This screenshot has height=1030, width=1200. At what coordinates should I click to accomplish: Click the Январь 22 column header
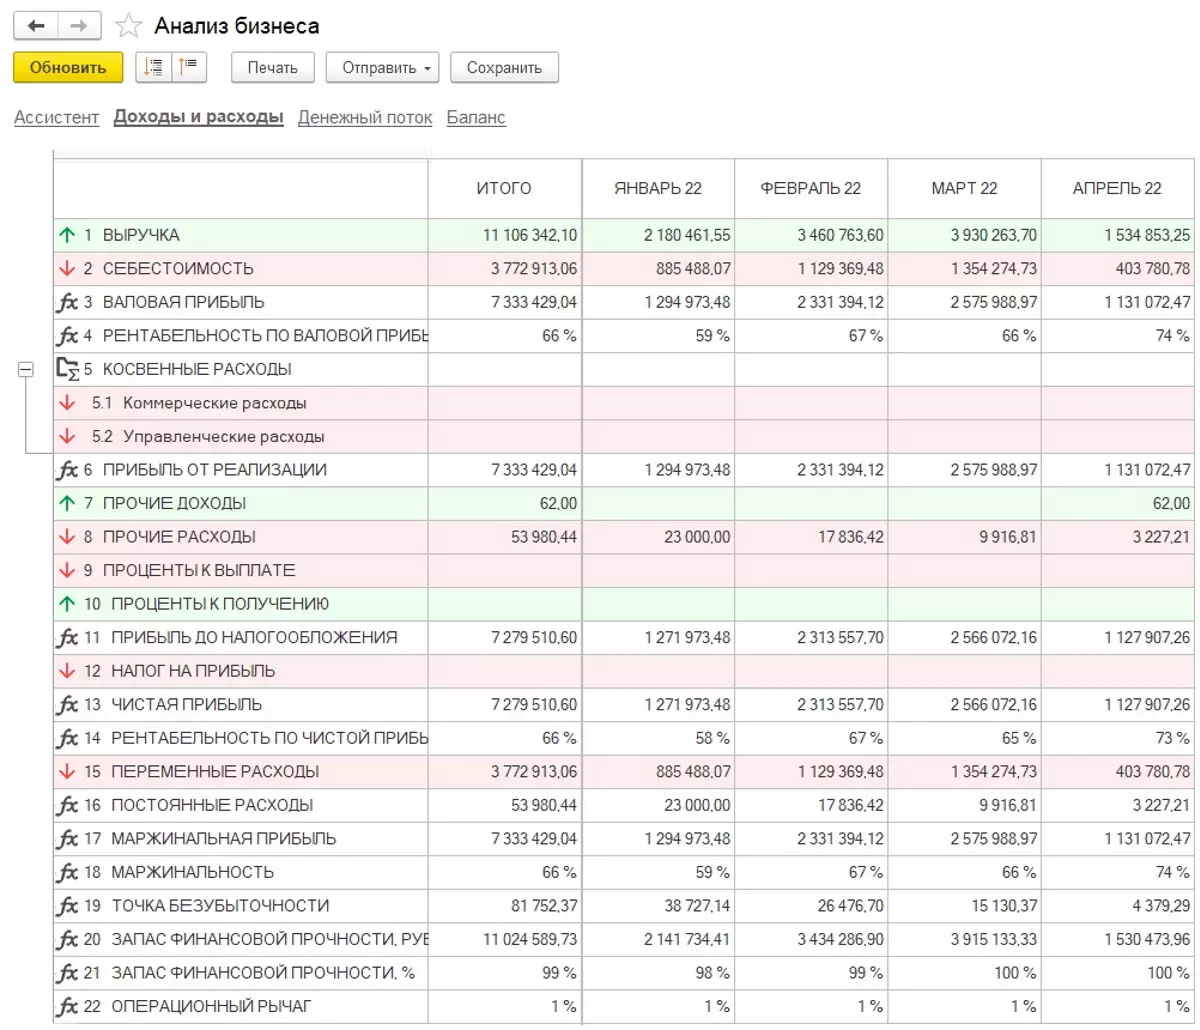[x=658, y=188]
